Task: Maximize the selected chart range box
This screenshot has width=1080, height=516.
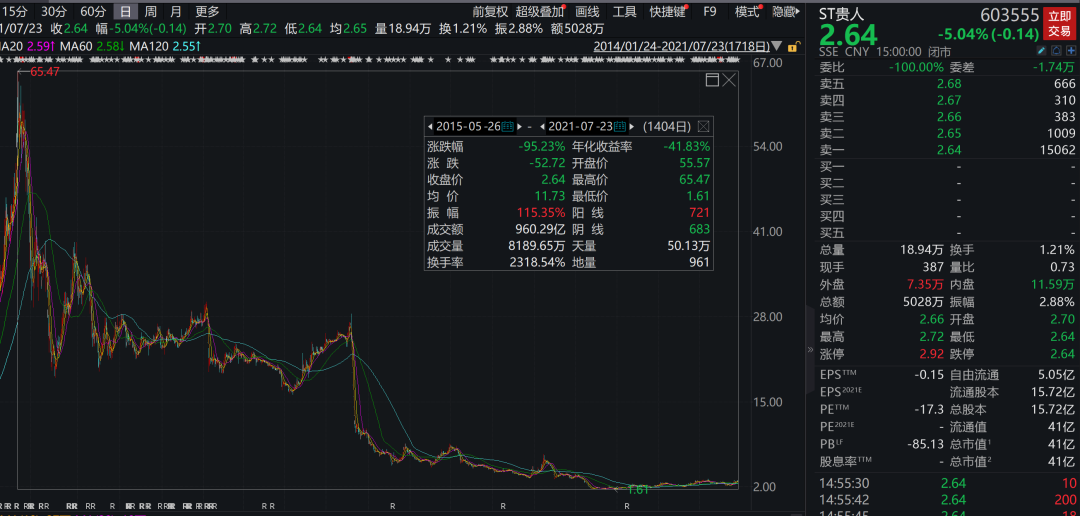Action: [x=712, y=80]
